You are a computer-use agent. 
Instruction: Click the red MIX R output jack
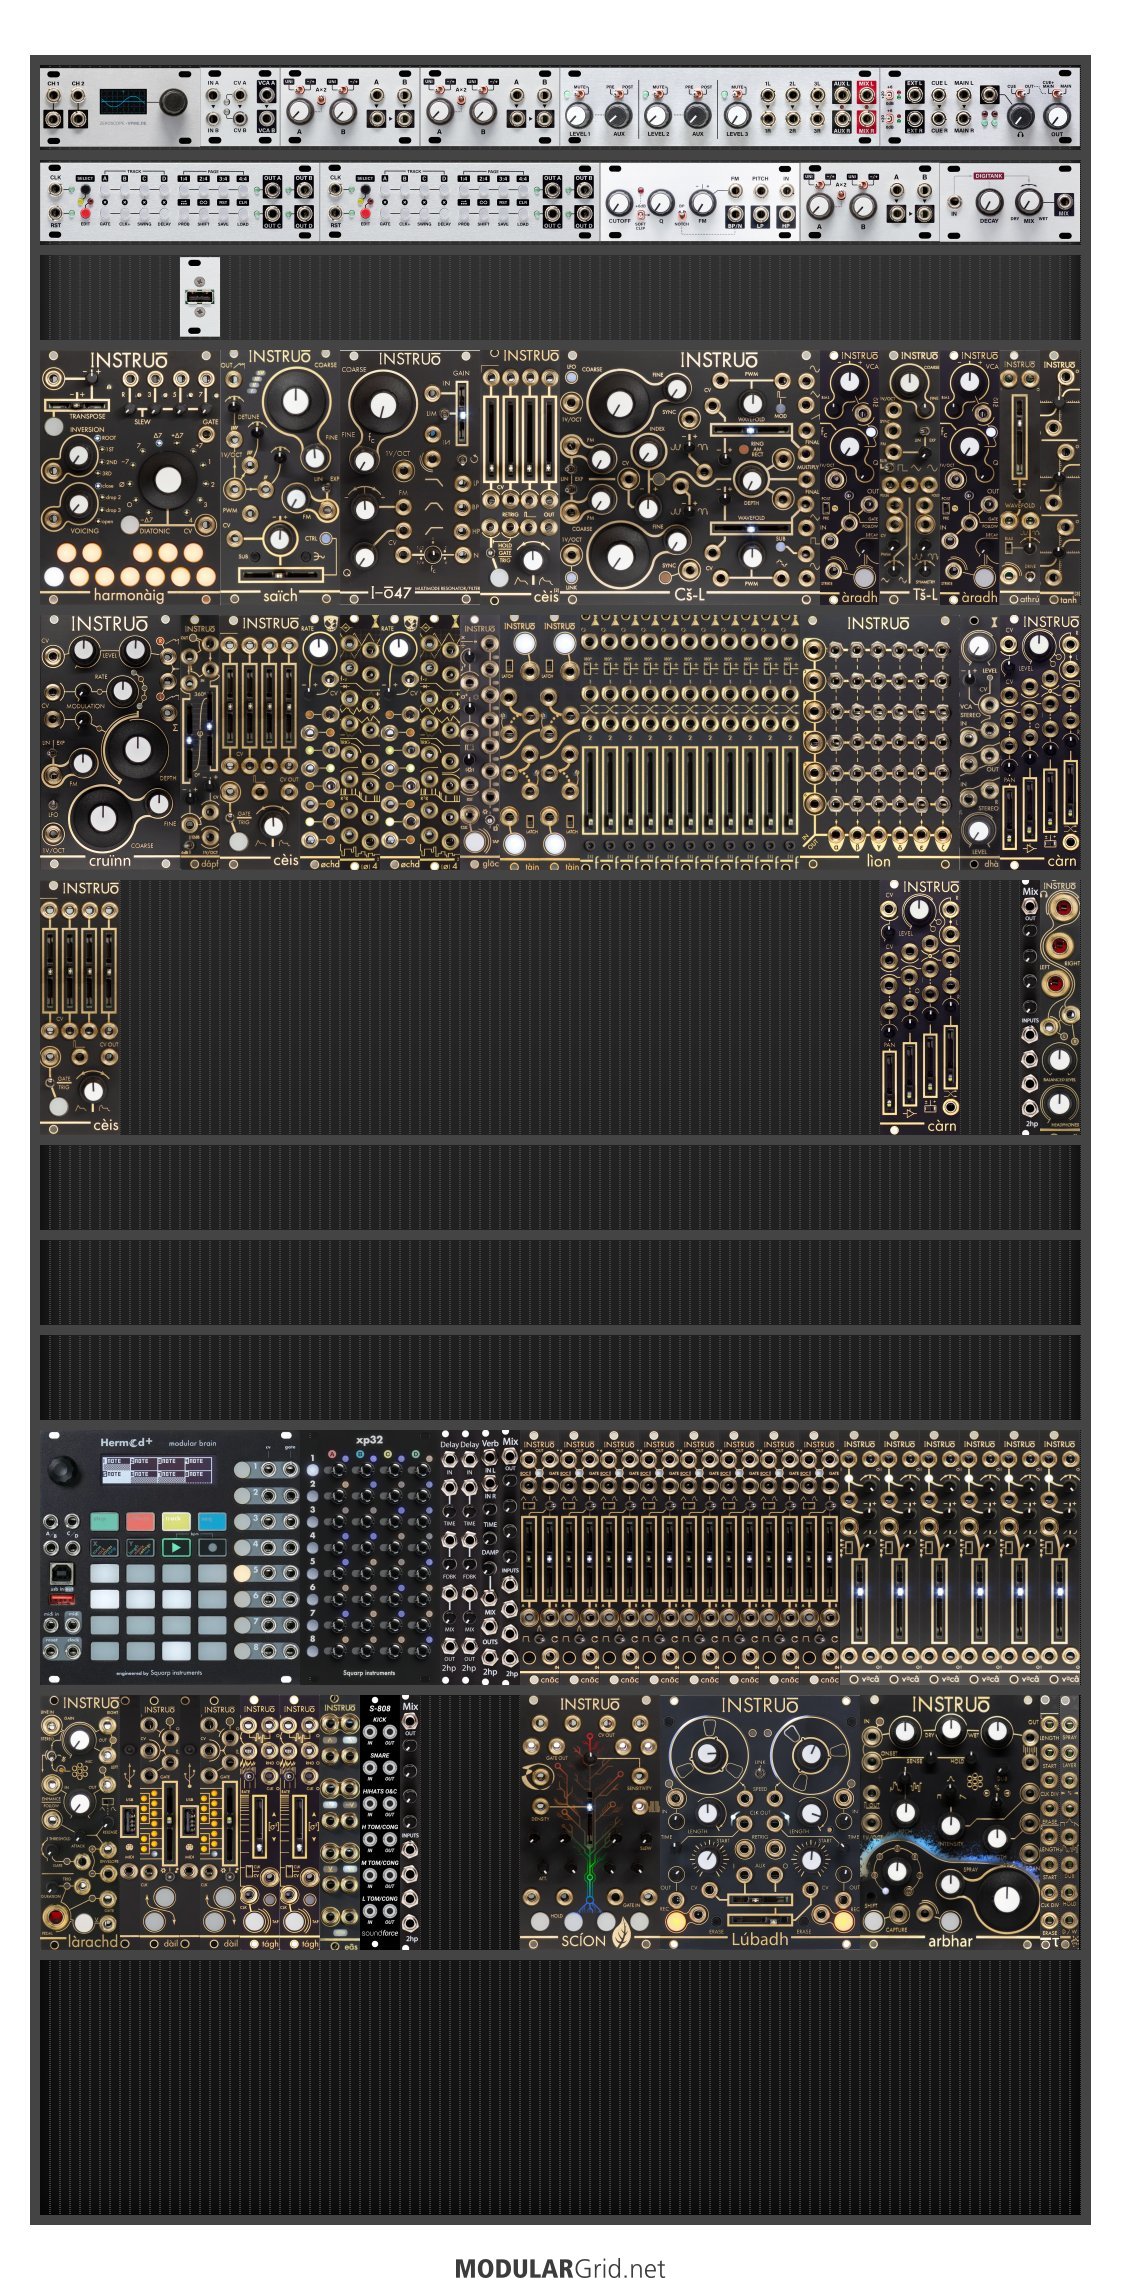point(866,118)
